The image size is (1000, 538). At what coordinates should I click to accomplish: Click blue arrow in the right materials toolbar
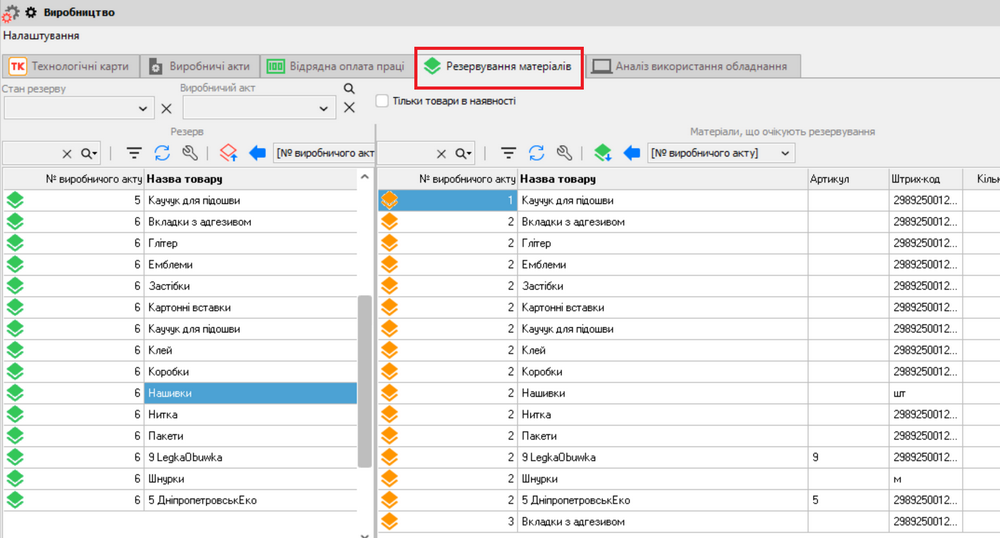click(x=631, y=153)
